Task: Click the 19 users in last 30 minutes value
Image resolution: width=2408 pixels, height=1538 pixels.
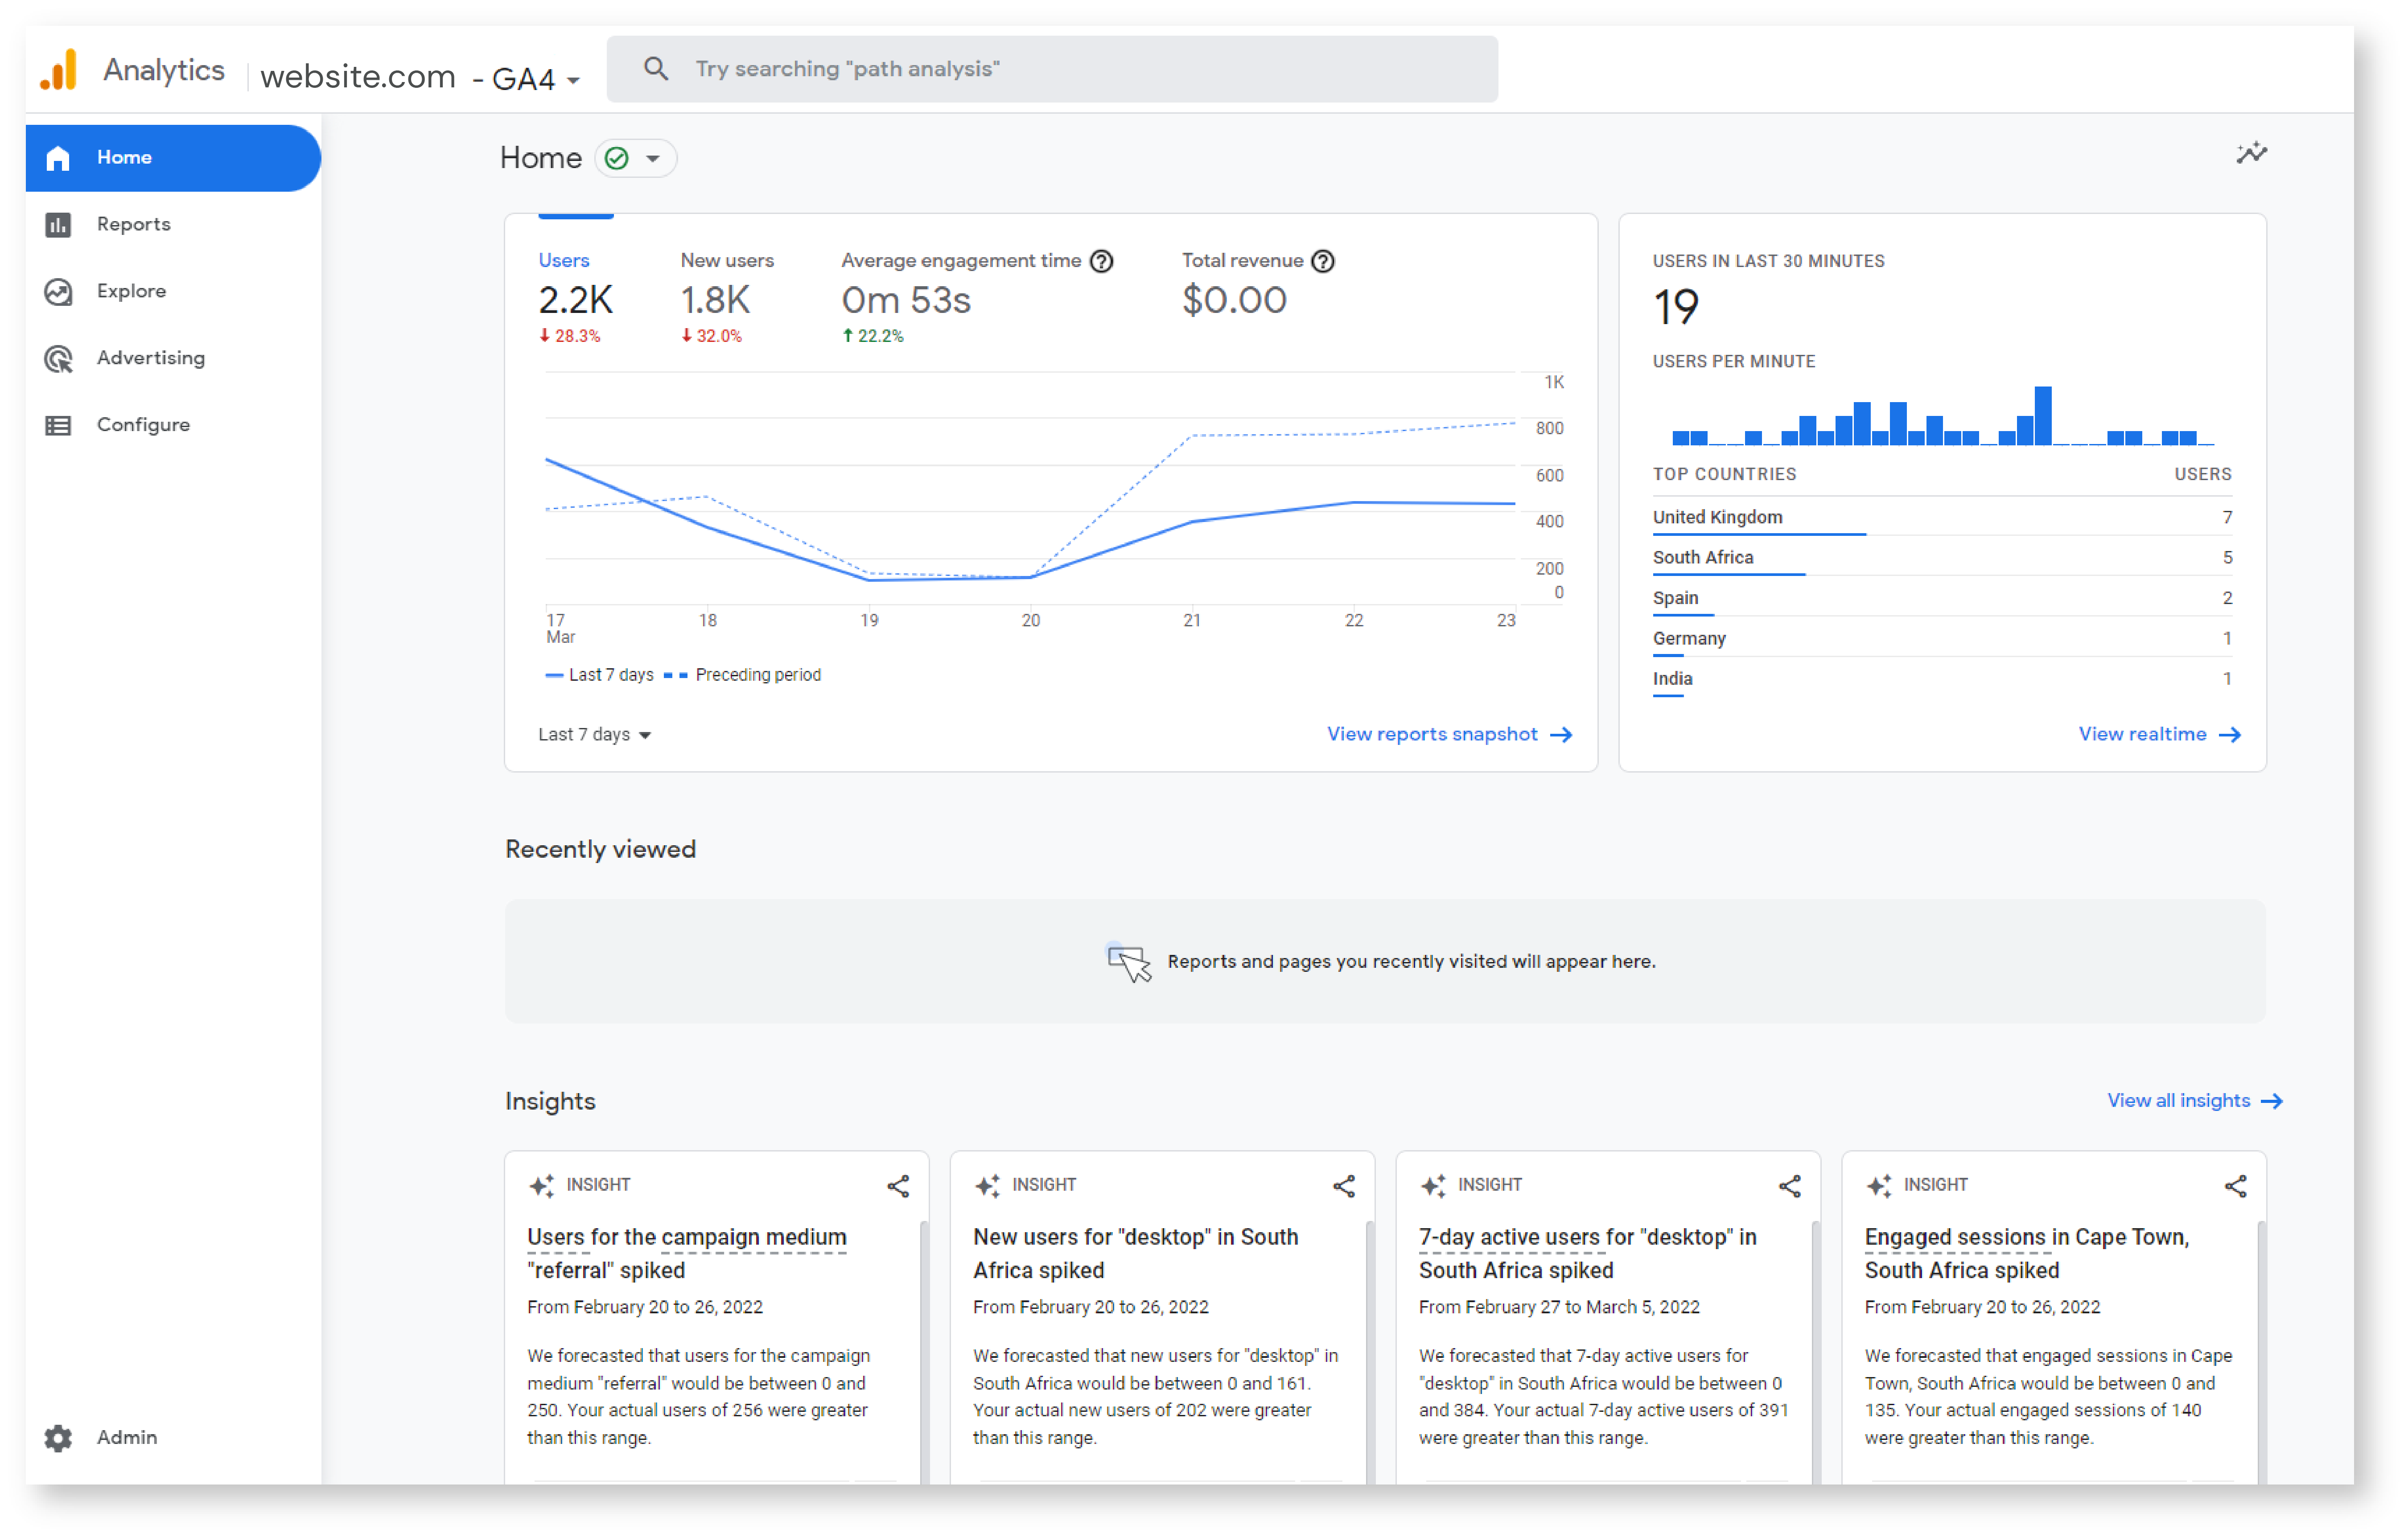Action: [1675, 307]
